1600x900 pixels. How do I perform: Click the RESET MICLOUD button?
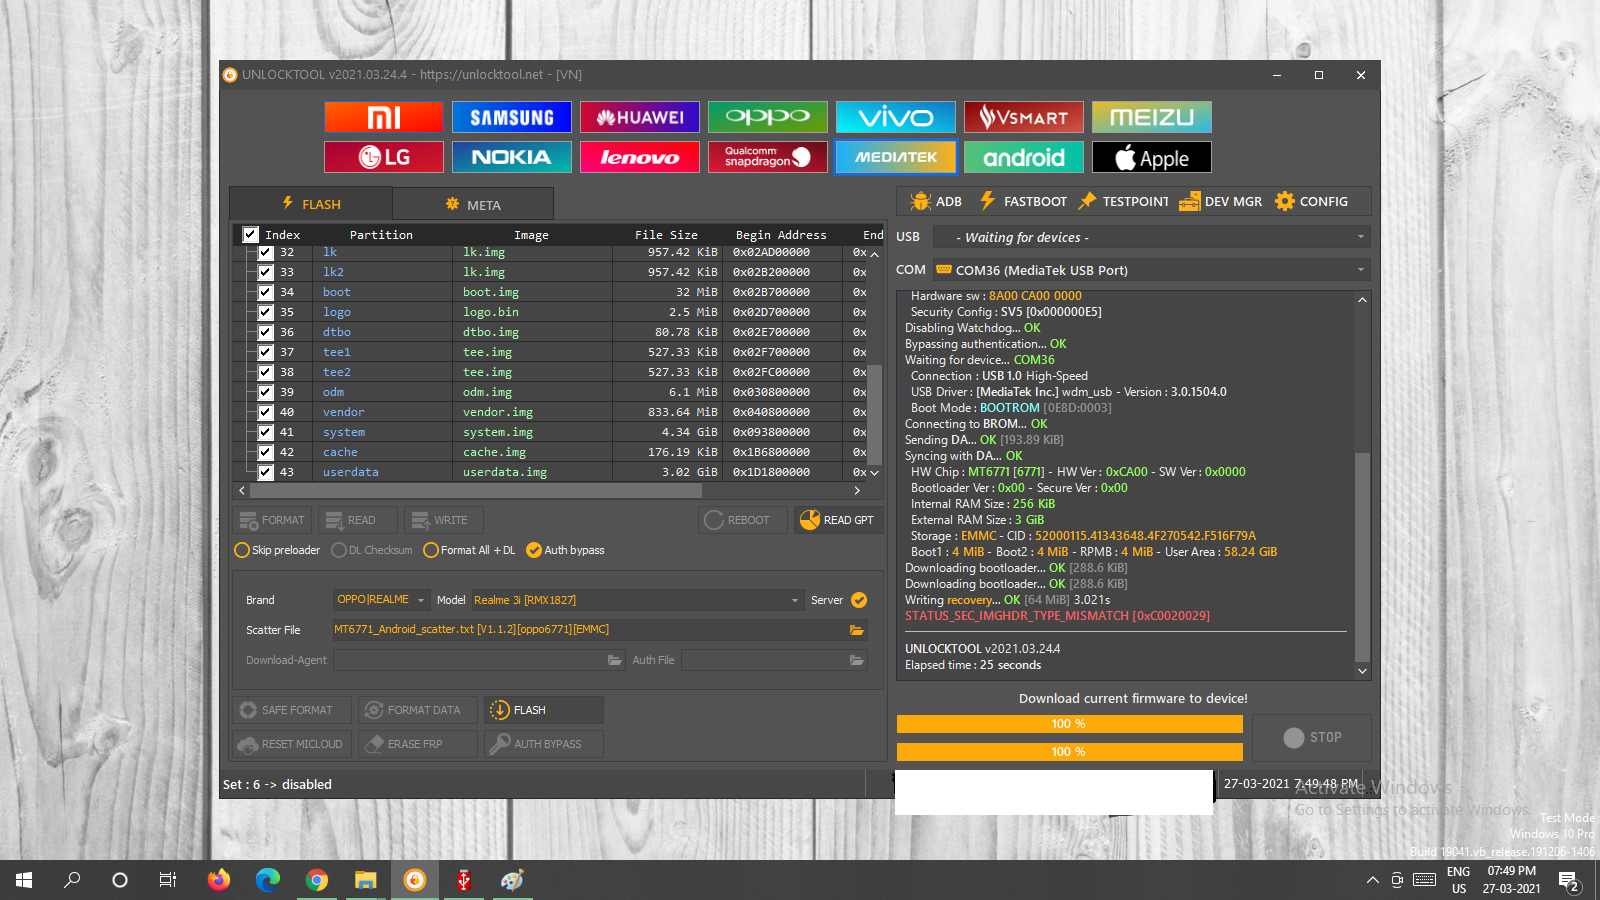[292, 744]
